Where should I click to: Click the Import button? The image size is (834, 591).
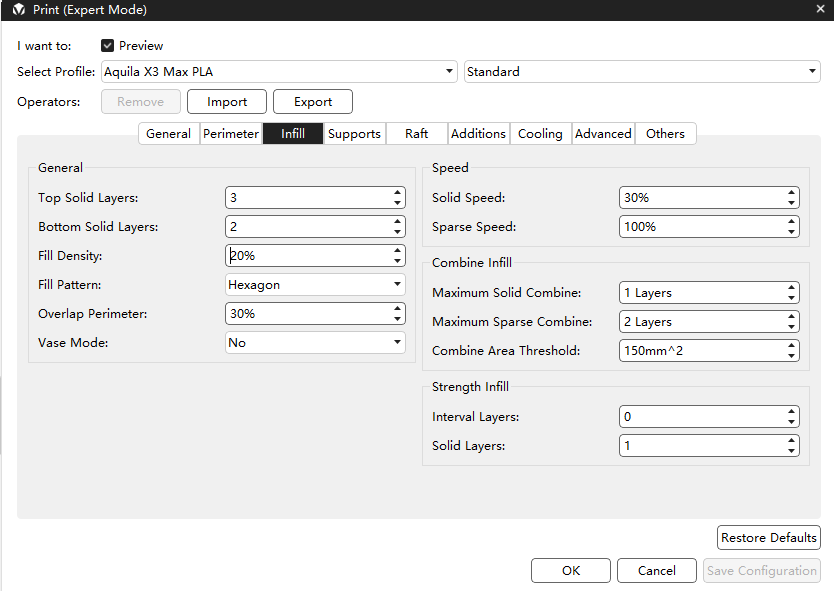point(227,102)
